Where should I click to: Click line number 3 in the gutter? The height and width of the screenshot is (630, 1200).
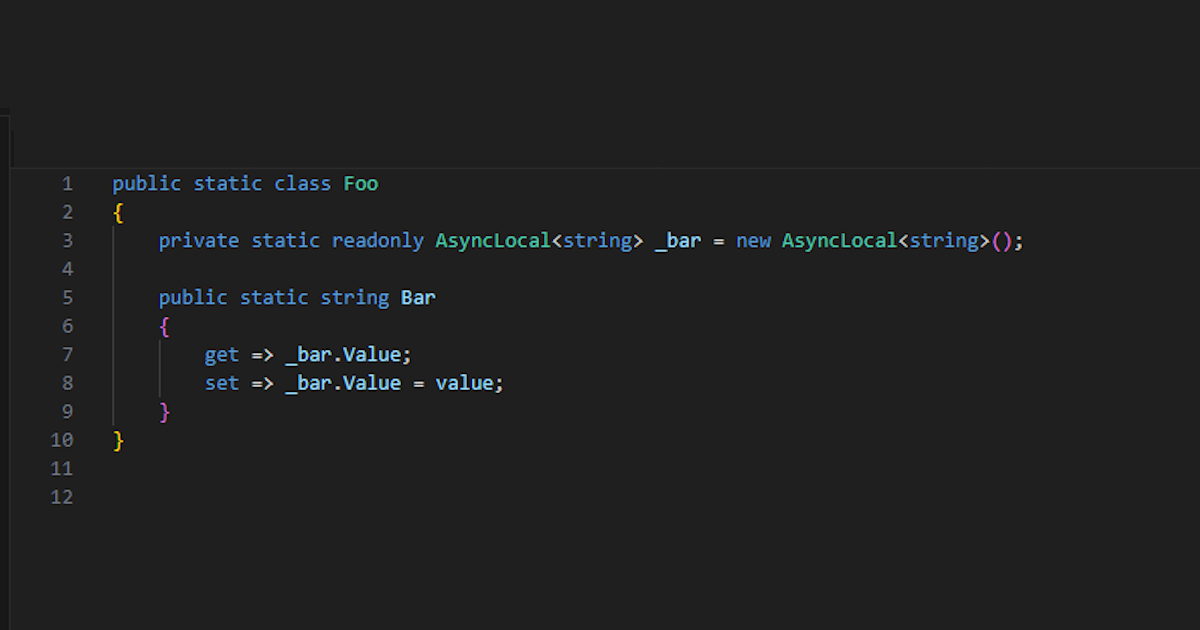click(67, 241)
